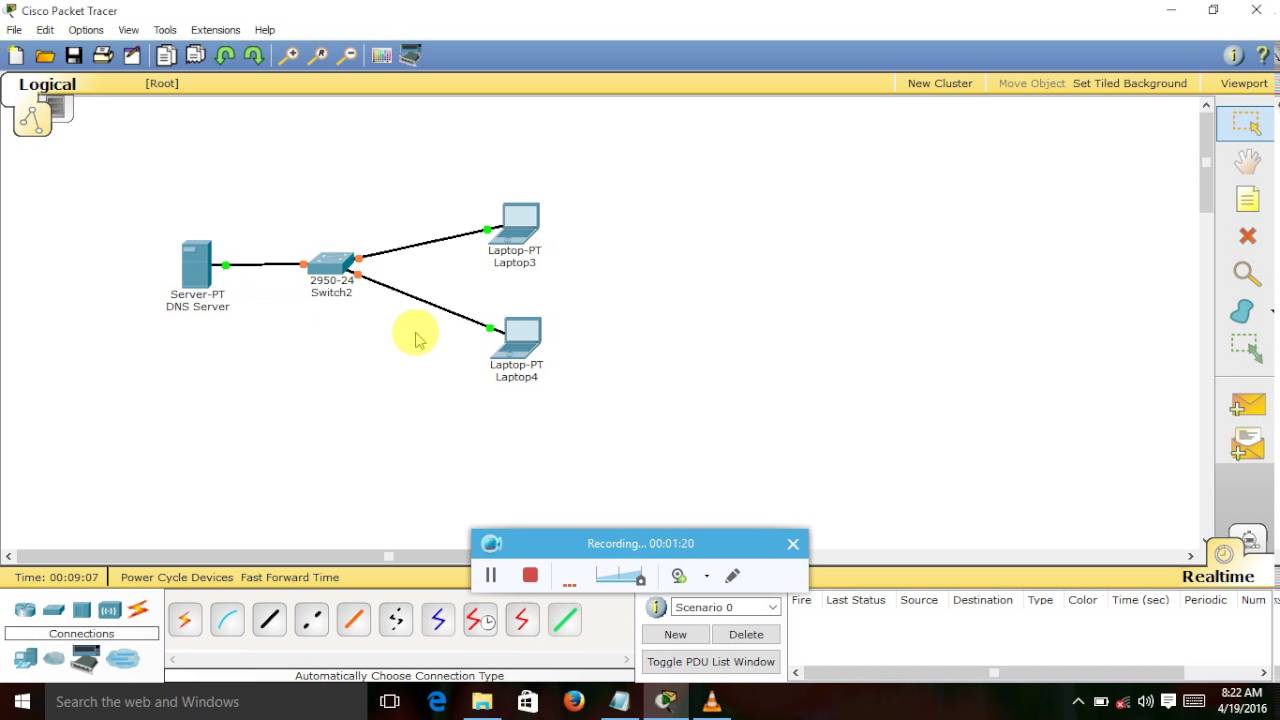This screenshot has height=720, width=1280.
Task: Click the New scenario button
Action: coord(675,634)
